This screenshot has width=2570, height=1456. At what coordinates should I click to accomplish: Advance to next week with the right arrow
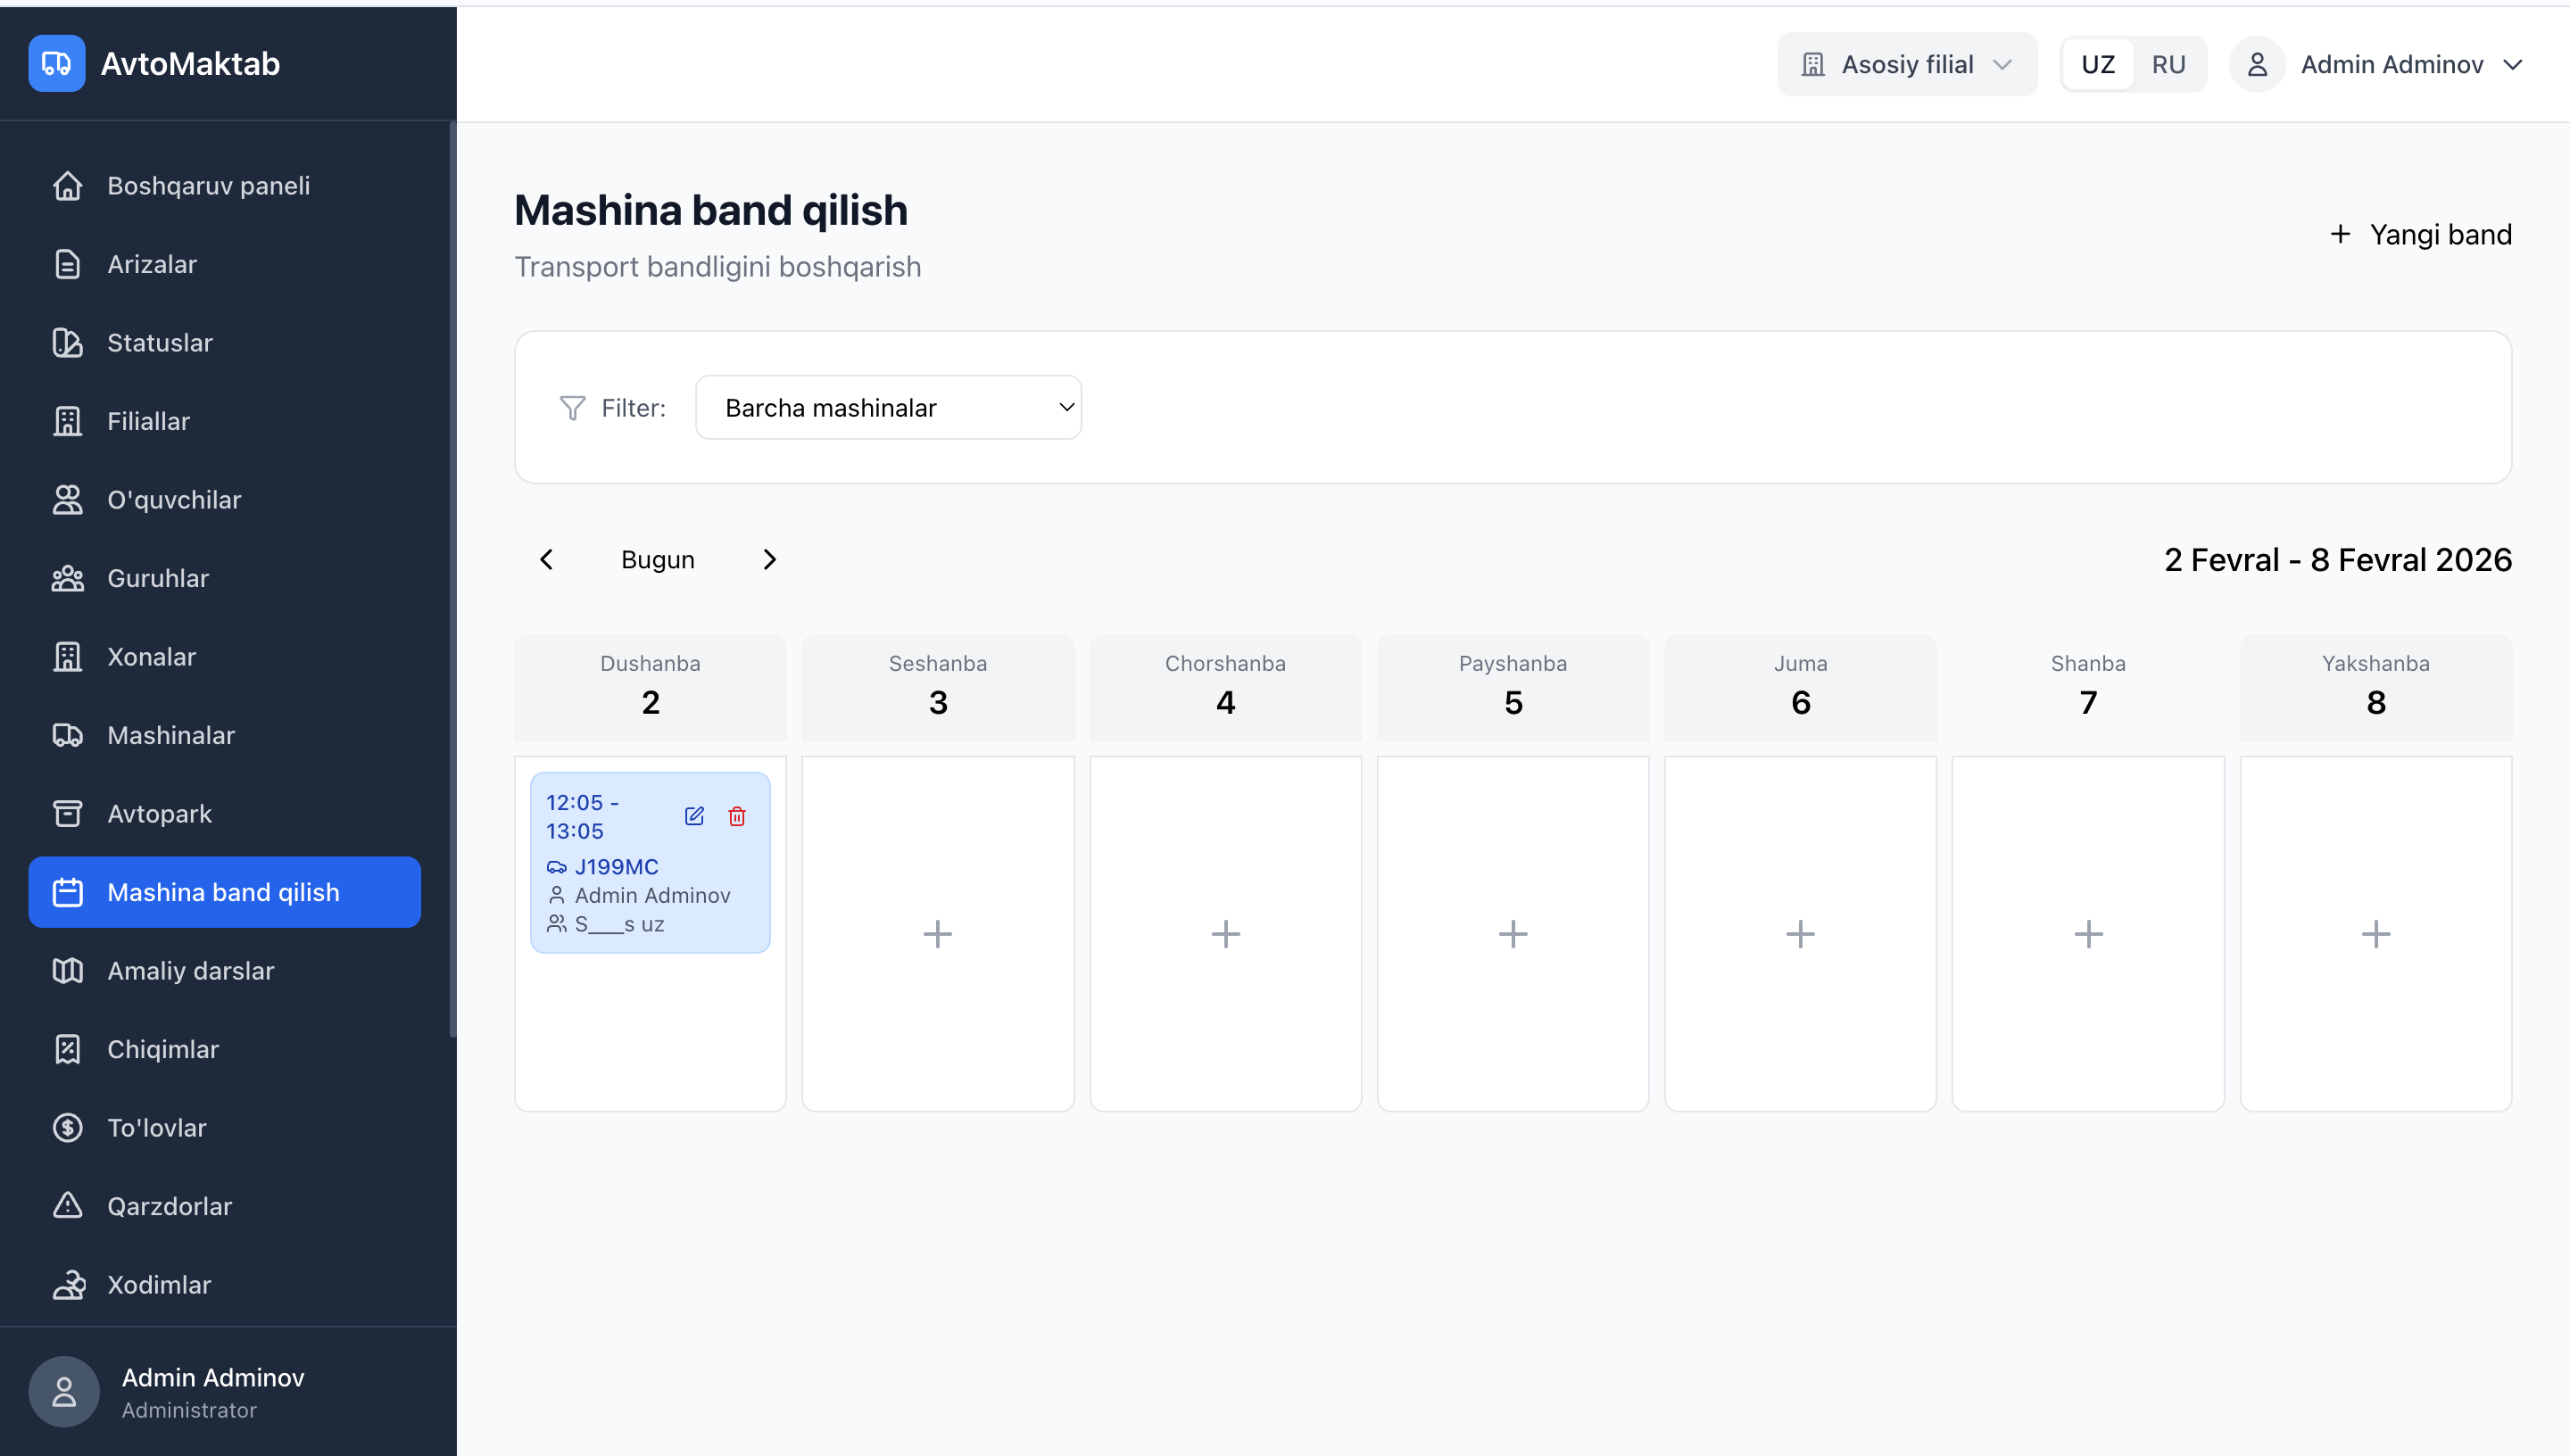pyautogui.click(x=769, y=560)
